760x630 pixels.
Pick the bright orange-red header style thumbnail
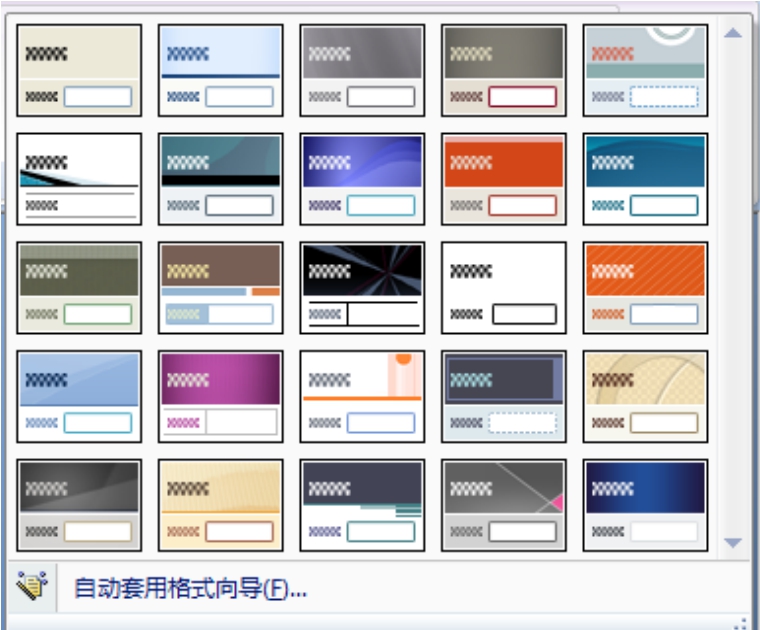504,179
